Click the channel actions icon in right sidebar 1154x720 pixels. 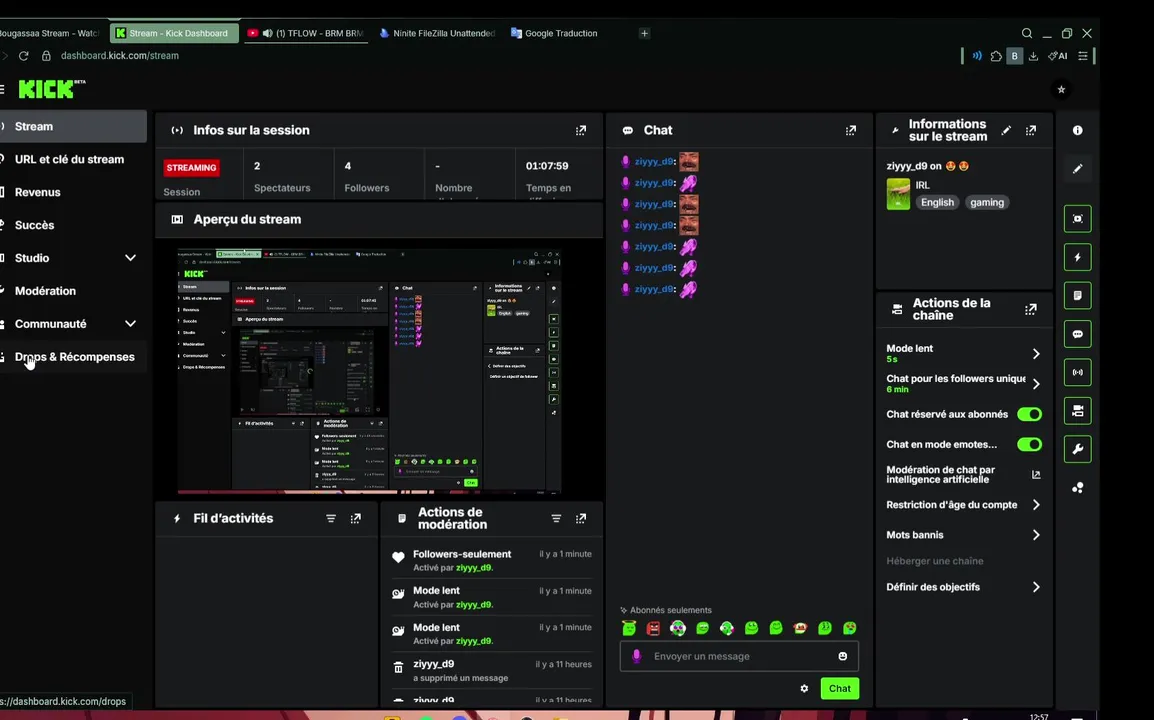click(x=1077, y=411)
